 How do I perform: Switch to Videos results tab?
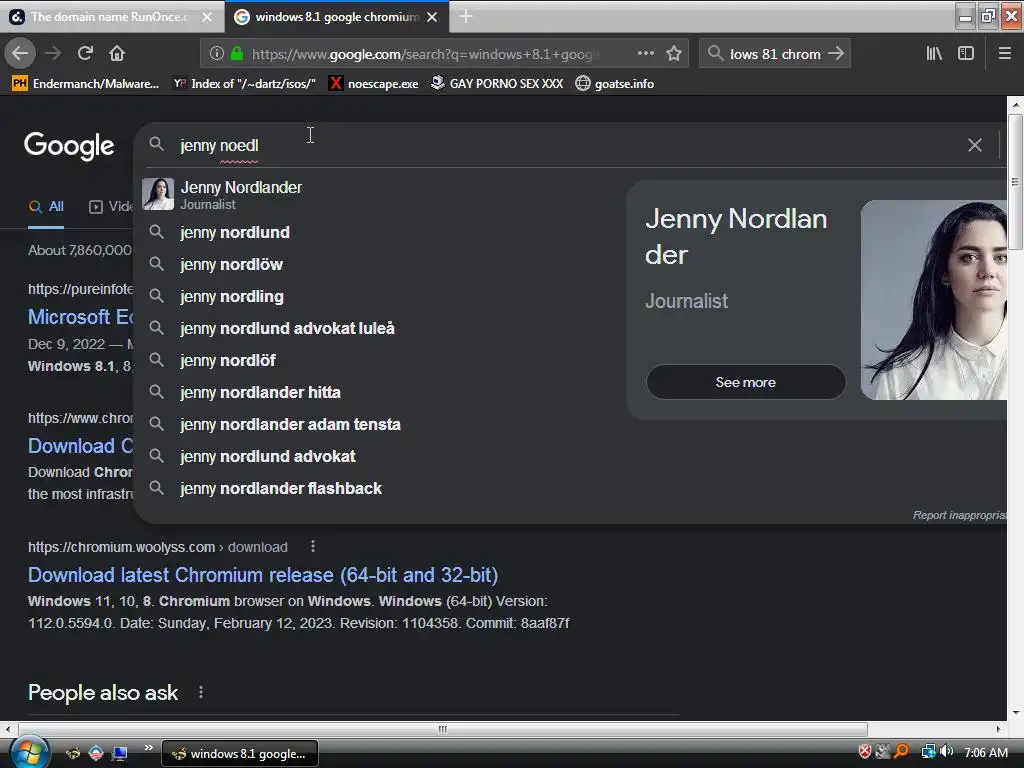coord(110,207)
